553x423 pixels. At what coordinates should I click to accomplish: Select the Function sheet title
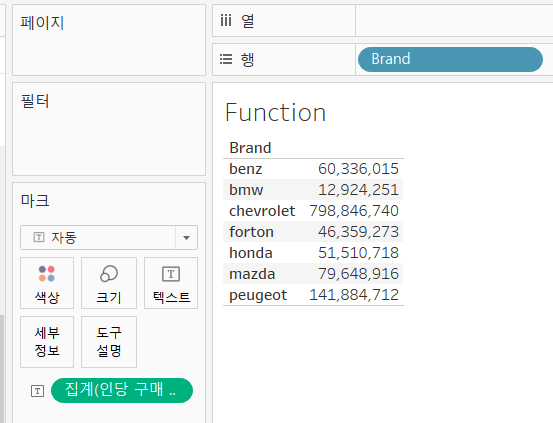click(x=275, y=113)
